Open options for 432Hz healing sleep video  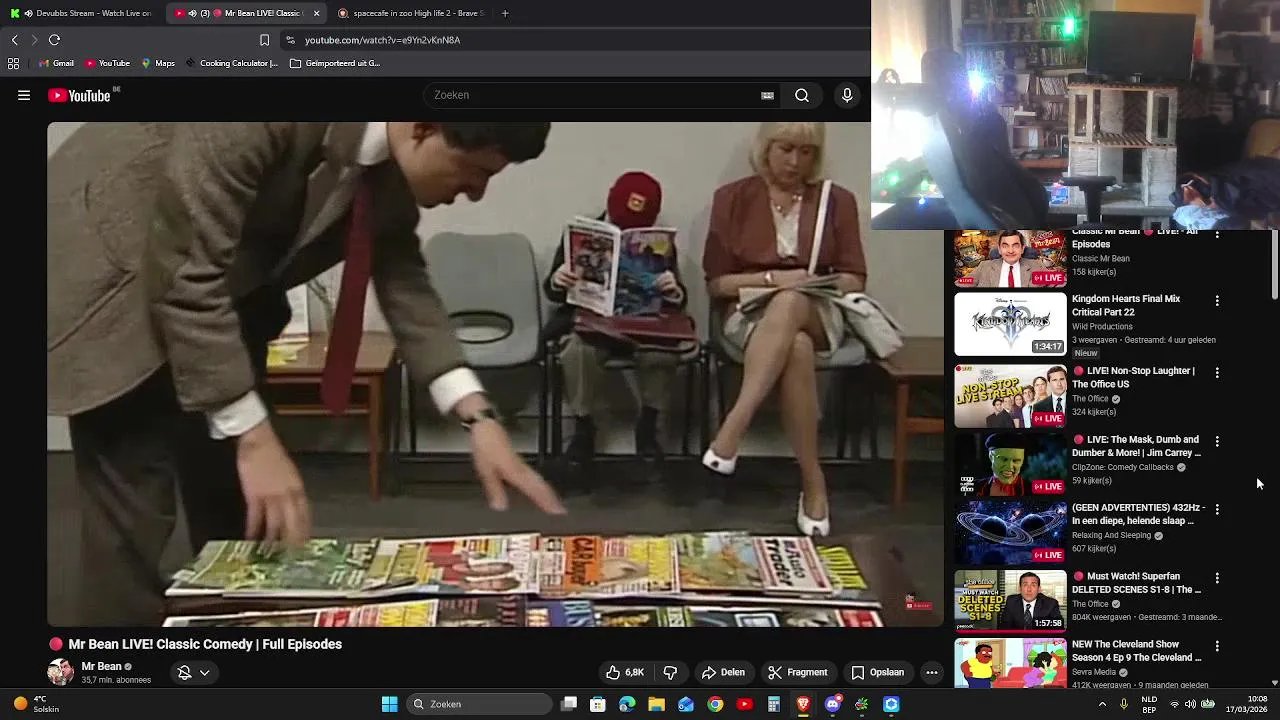[x=1217, y=509]
